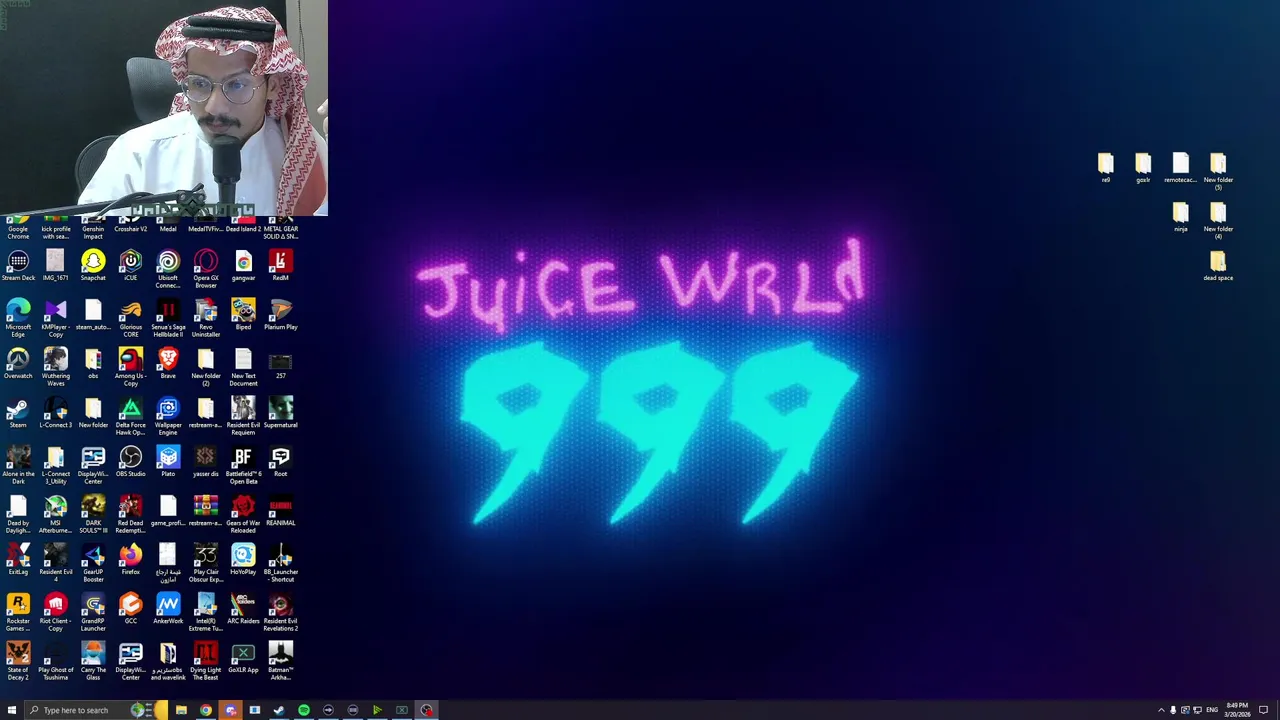Screen dimensions: 1280x720
Task: Select the Revo Uninstaller icon
Action: [206, 318]
